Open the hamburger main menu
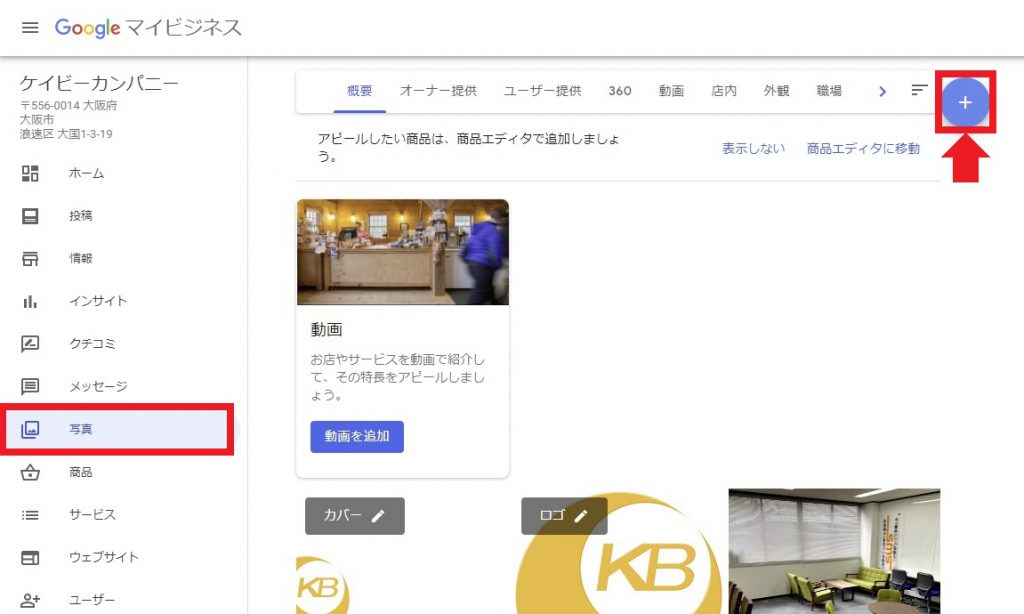This screenshot has width=1024, height=614. point(30,27)
